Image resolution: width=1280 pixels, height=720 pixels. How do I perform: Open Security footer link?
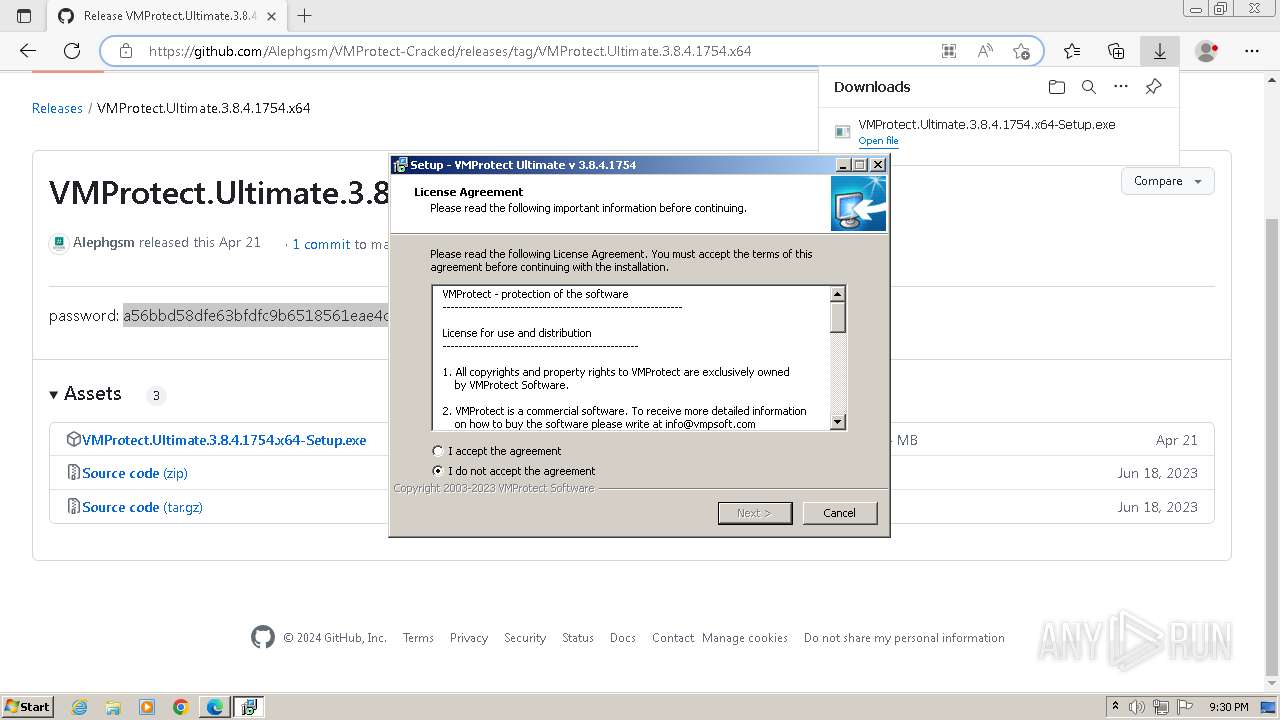(x=525, y=638)
